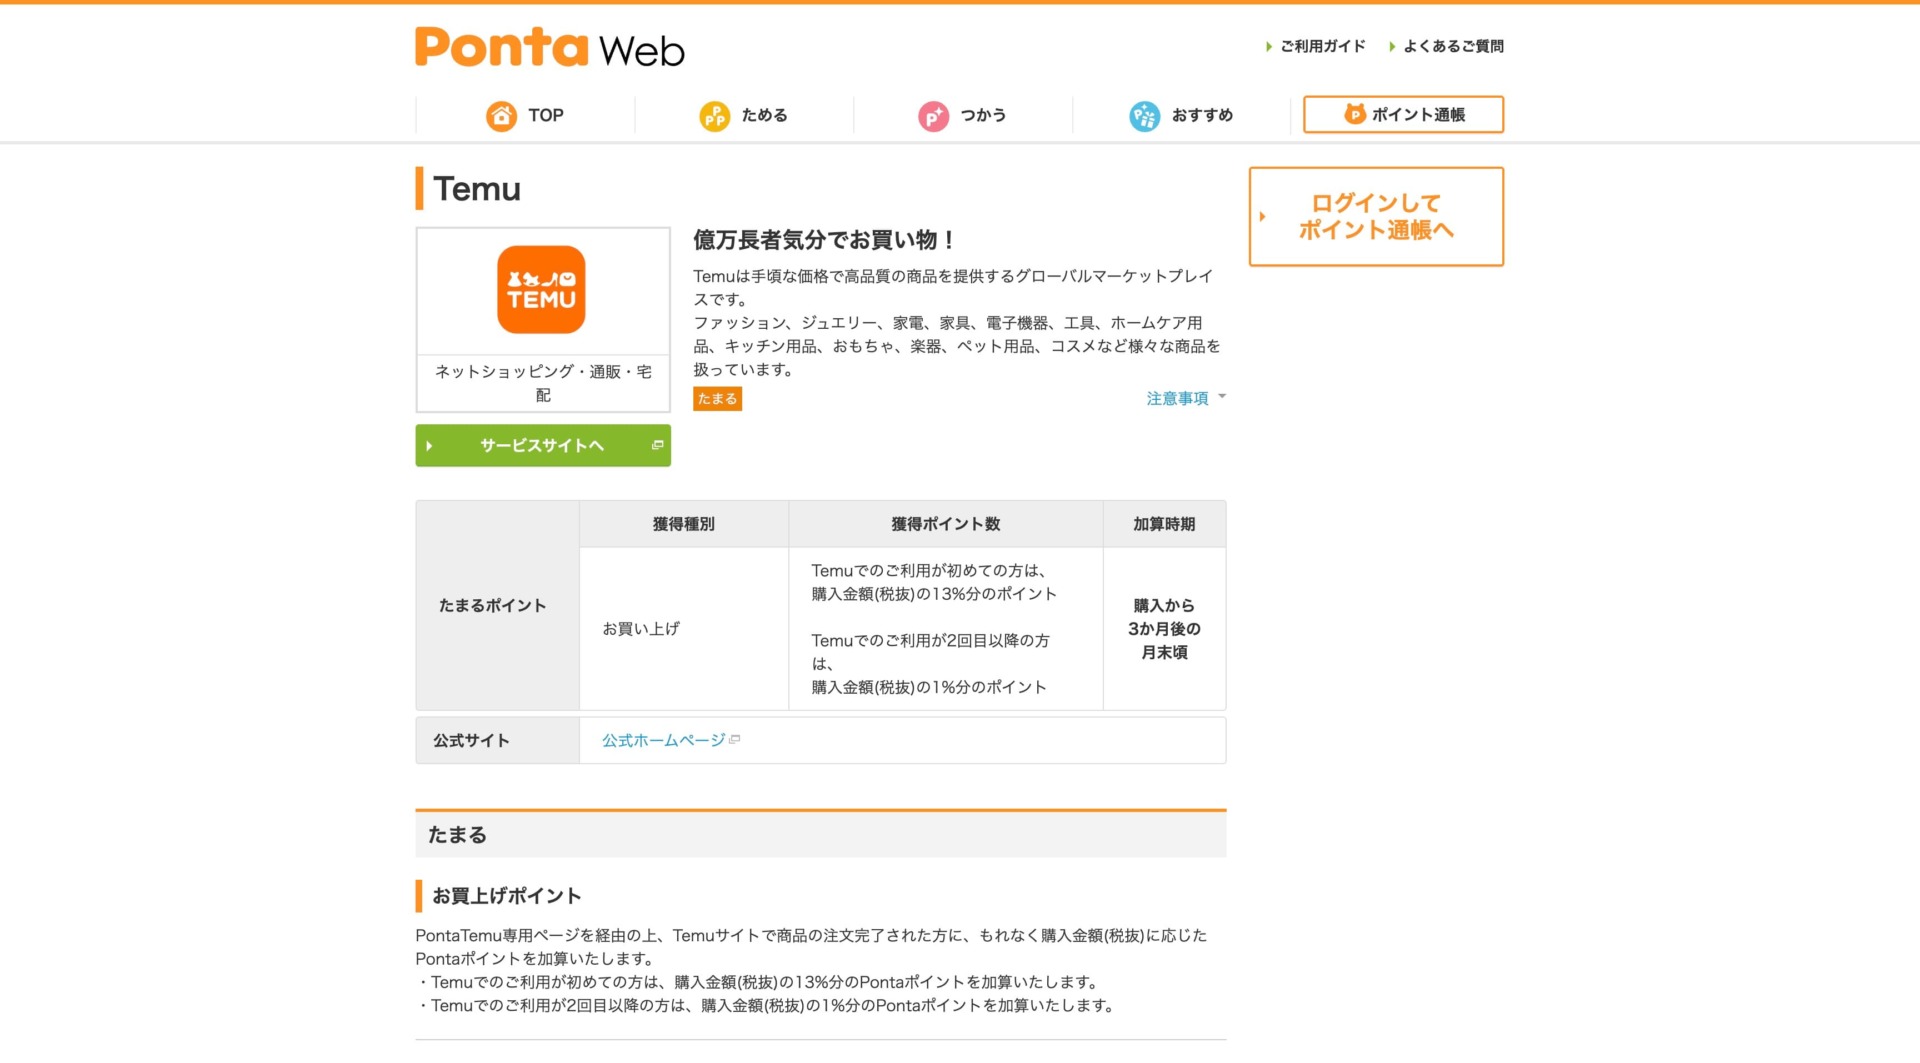Click the dropdown triangle next to 注意事項
This screenshot has width=1920, height=1063.
[x=1222, y=397]
